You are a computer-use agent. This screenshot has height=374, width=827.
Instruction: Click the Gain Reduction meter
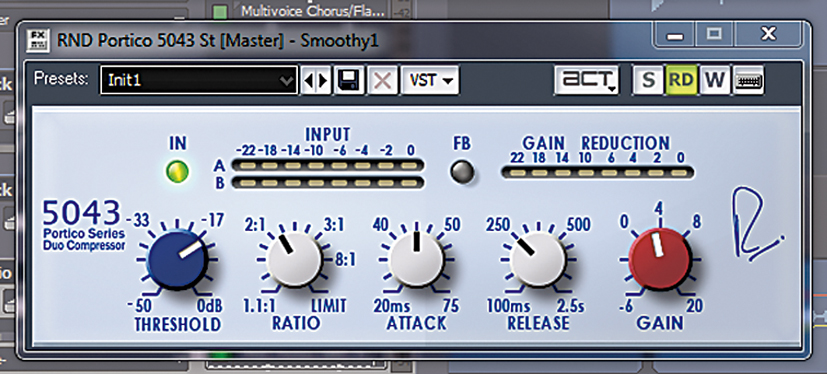pyautogui.click(x=598, y=172)
